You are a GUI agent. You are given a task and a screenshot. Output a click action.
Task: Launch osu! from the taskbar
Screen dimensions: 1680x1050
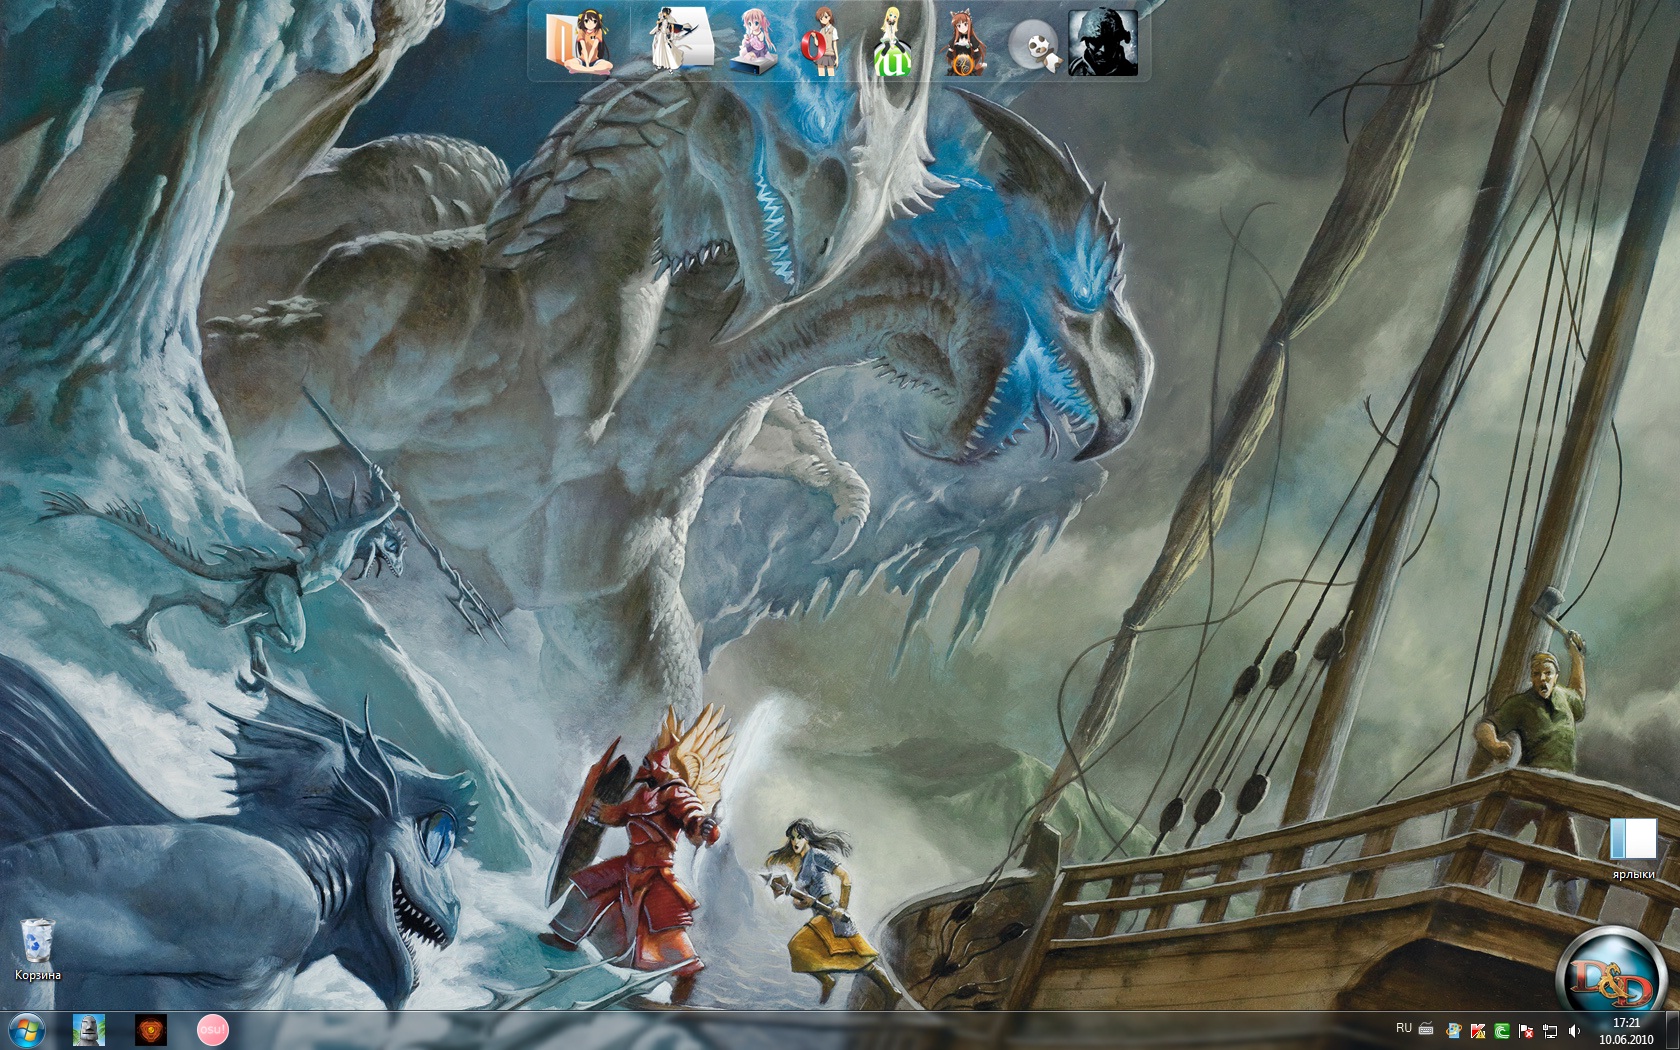point(212,1030)
